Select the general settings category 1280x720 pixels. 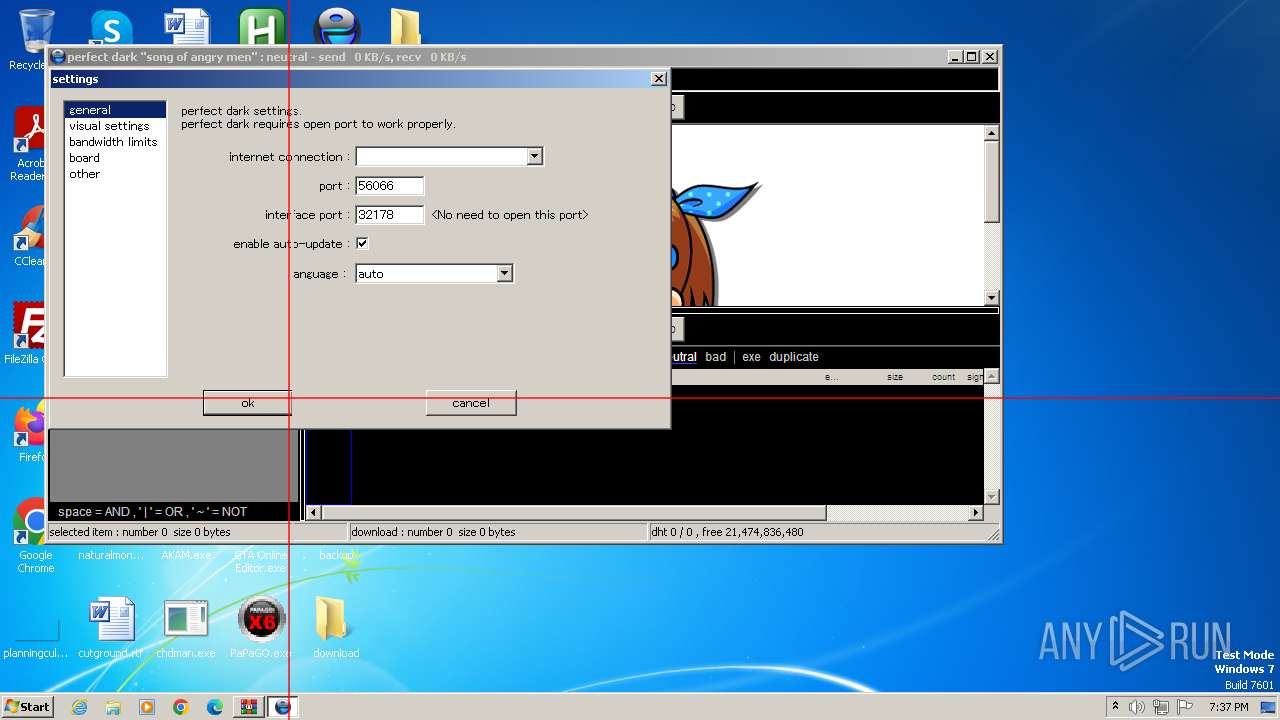coord(115,110)
